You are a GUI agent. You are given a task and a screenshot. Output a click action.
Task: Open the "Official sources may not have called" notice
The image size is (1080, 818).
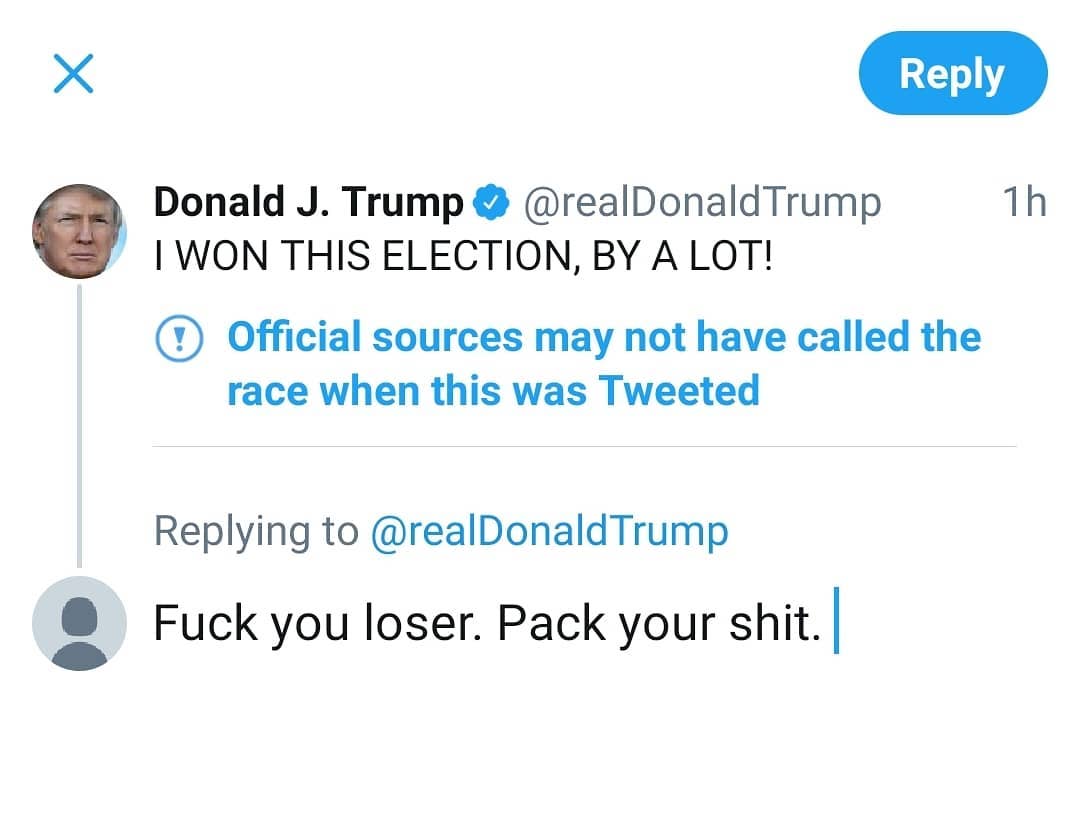(603, 337)
